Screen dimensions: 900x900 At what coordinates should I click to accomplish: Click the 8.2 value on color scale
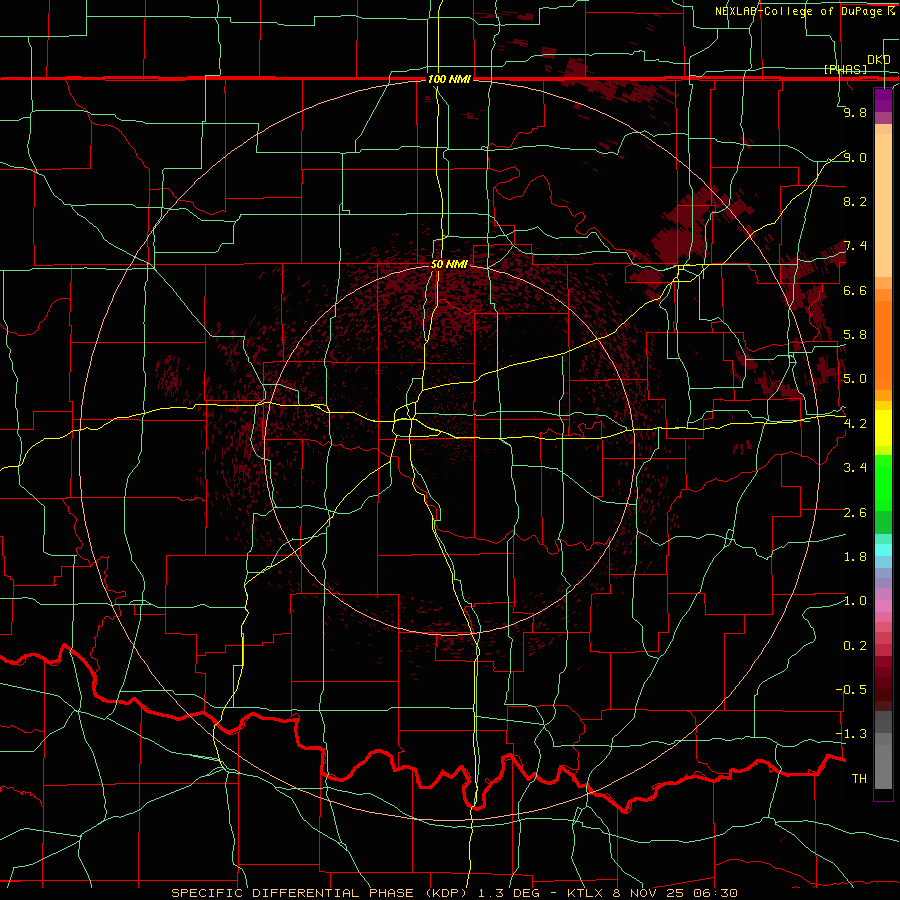pyautogui.click(x=855, y=201)
